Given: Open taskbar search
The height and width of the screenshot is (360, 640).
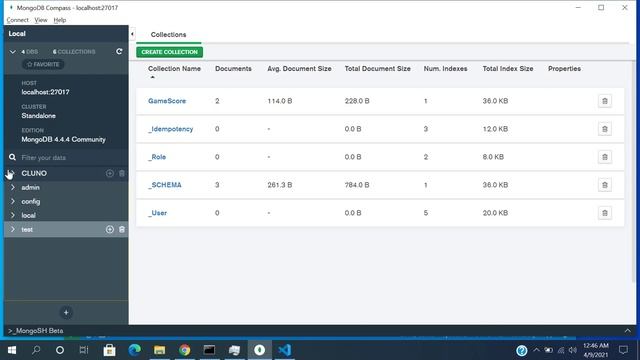Looking at the screenshot, I should [36, 350].
